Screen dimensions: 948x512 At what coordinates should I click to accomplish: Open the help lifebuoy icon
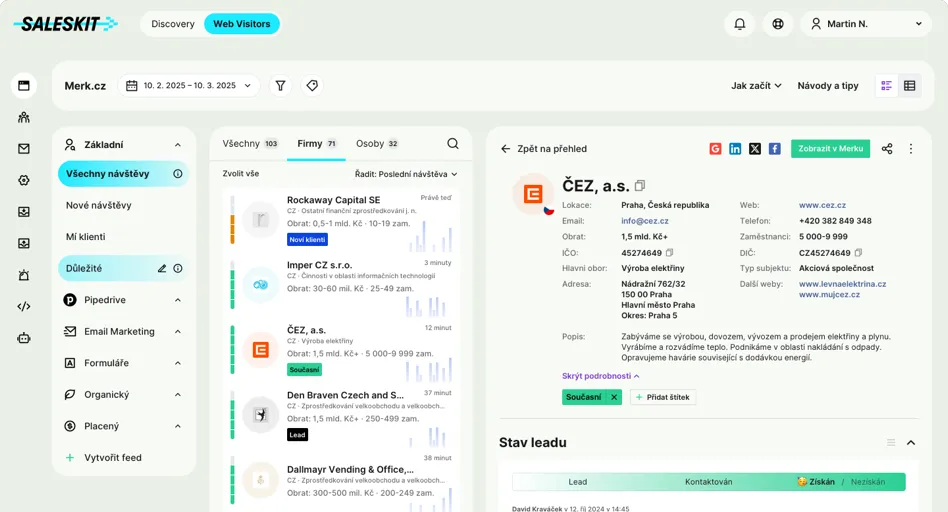(778, 24)
